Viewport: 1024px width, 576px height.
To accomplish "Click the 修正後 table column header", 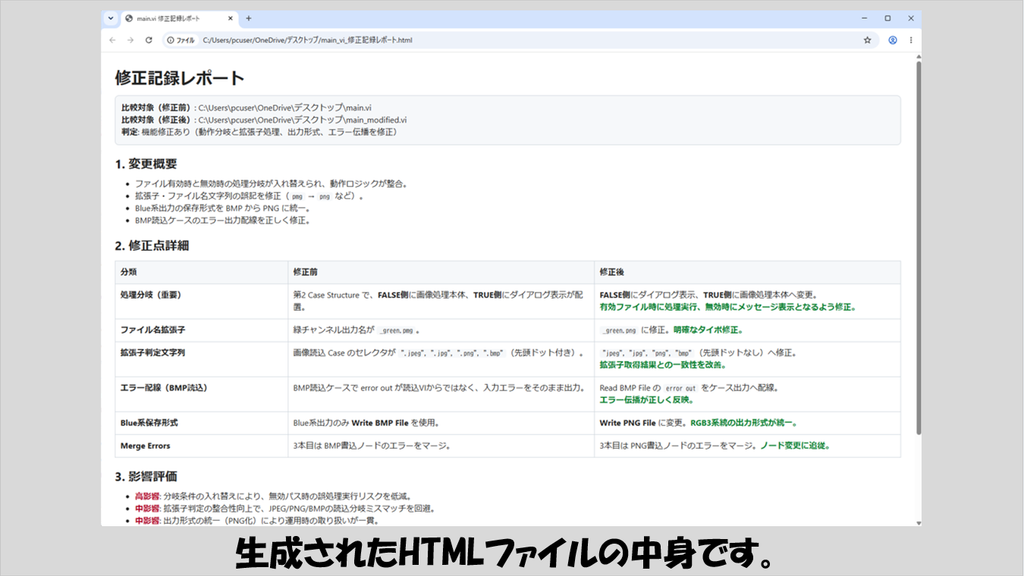I will (x=611, y=272).
